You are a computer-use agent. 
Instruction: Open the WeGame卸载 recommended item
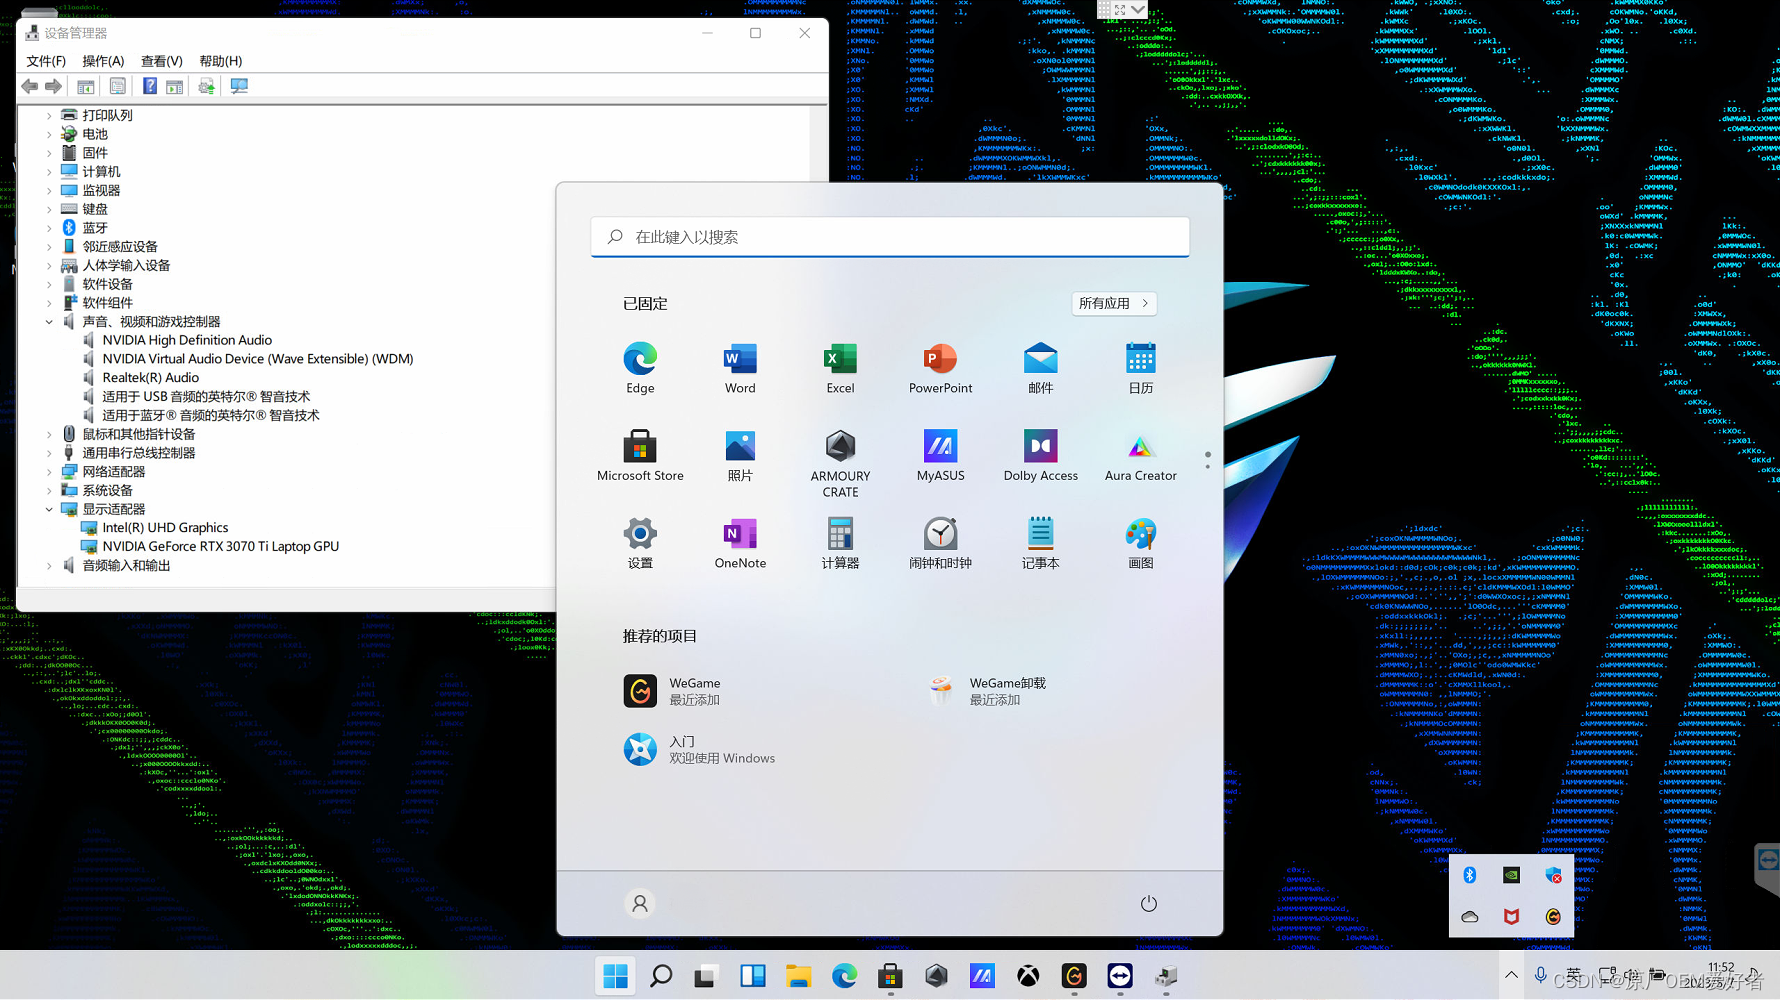coord(985,691)
